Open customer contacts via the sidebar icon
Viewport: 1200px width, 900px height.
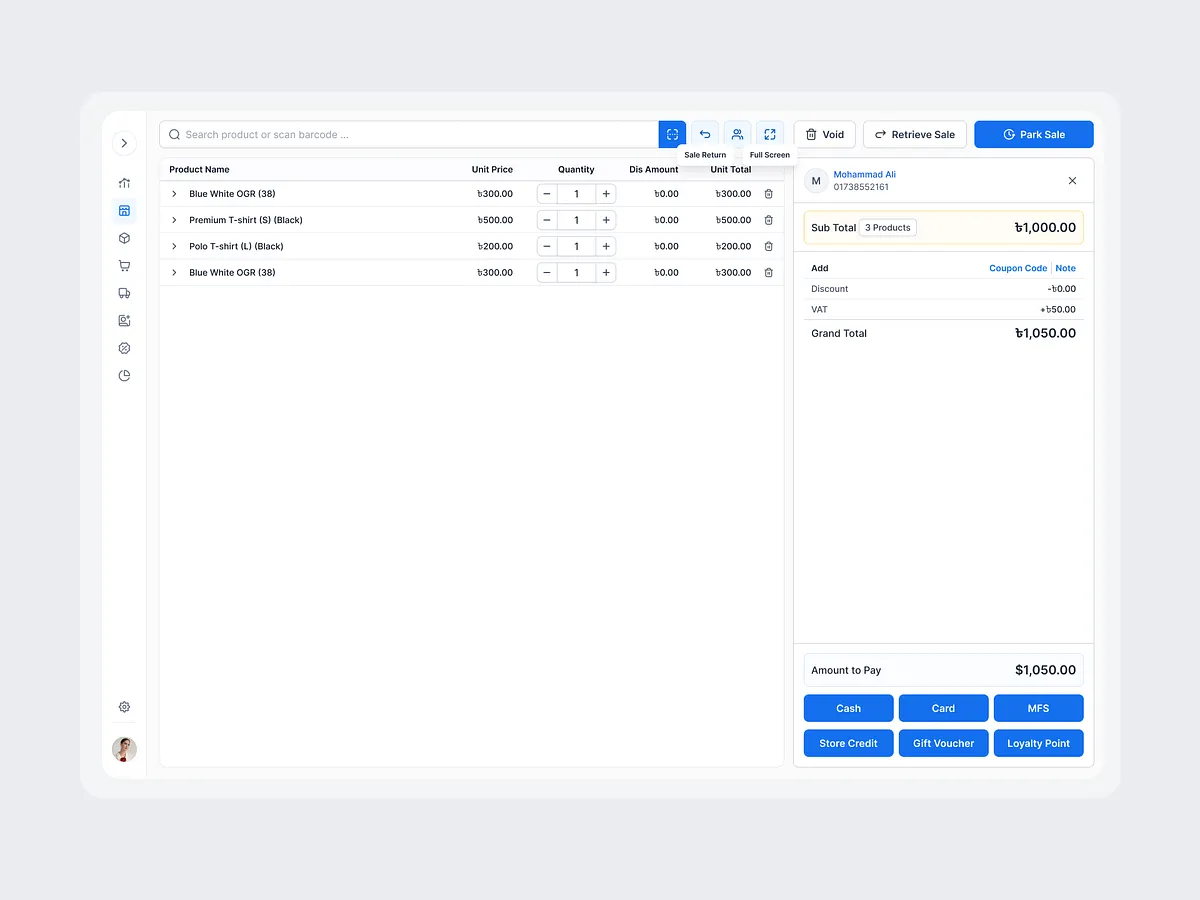pyautogui.click(x=124, y=320)
